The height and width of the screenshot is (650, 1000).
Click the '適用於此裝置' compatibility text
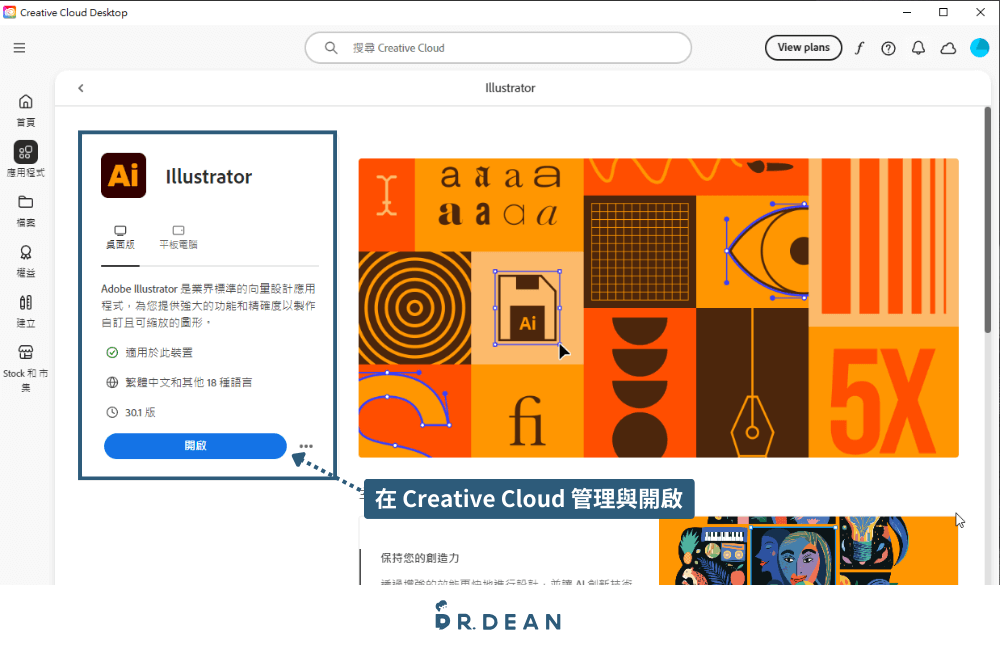point(159,352)
